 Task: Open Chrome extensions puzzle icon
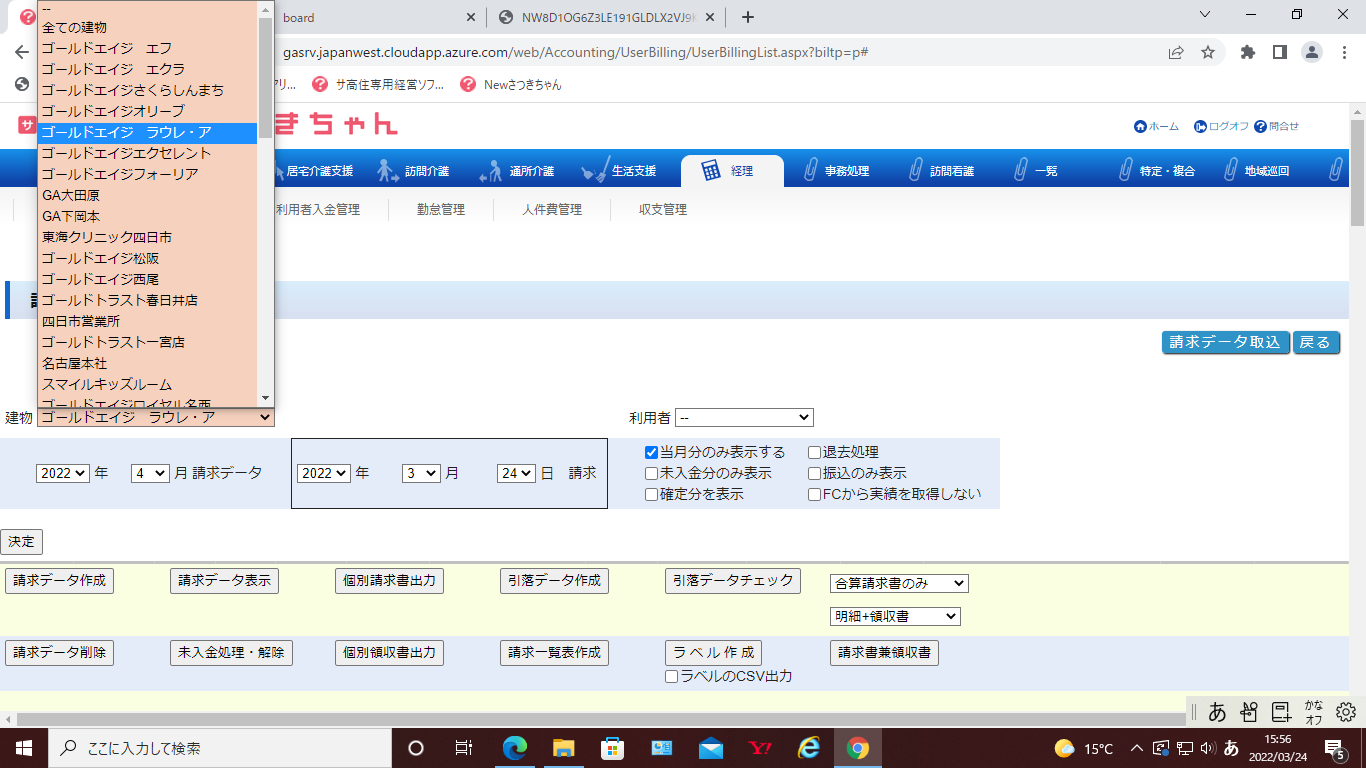[1247, 52]
